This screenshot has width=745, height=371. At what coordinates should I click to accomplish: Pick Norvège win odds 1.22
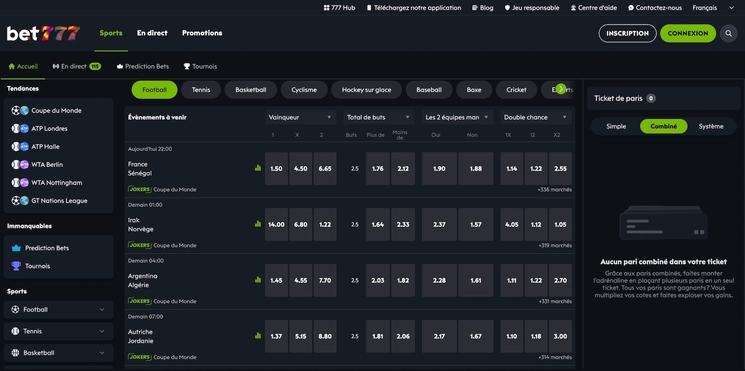click(x=325, y=225)
